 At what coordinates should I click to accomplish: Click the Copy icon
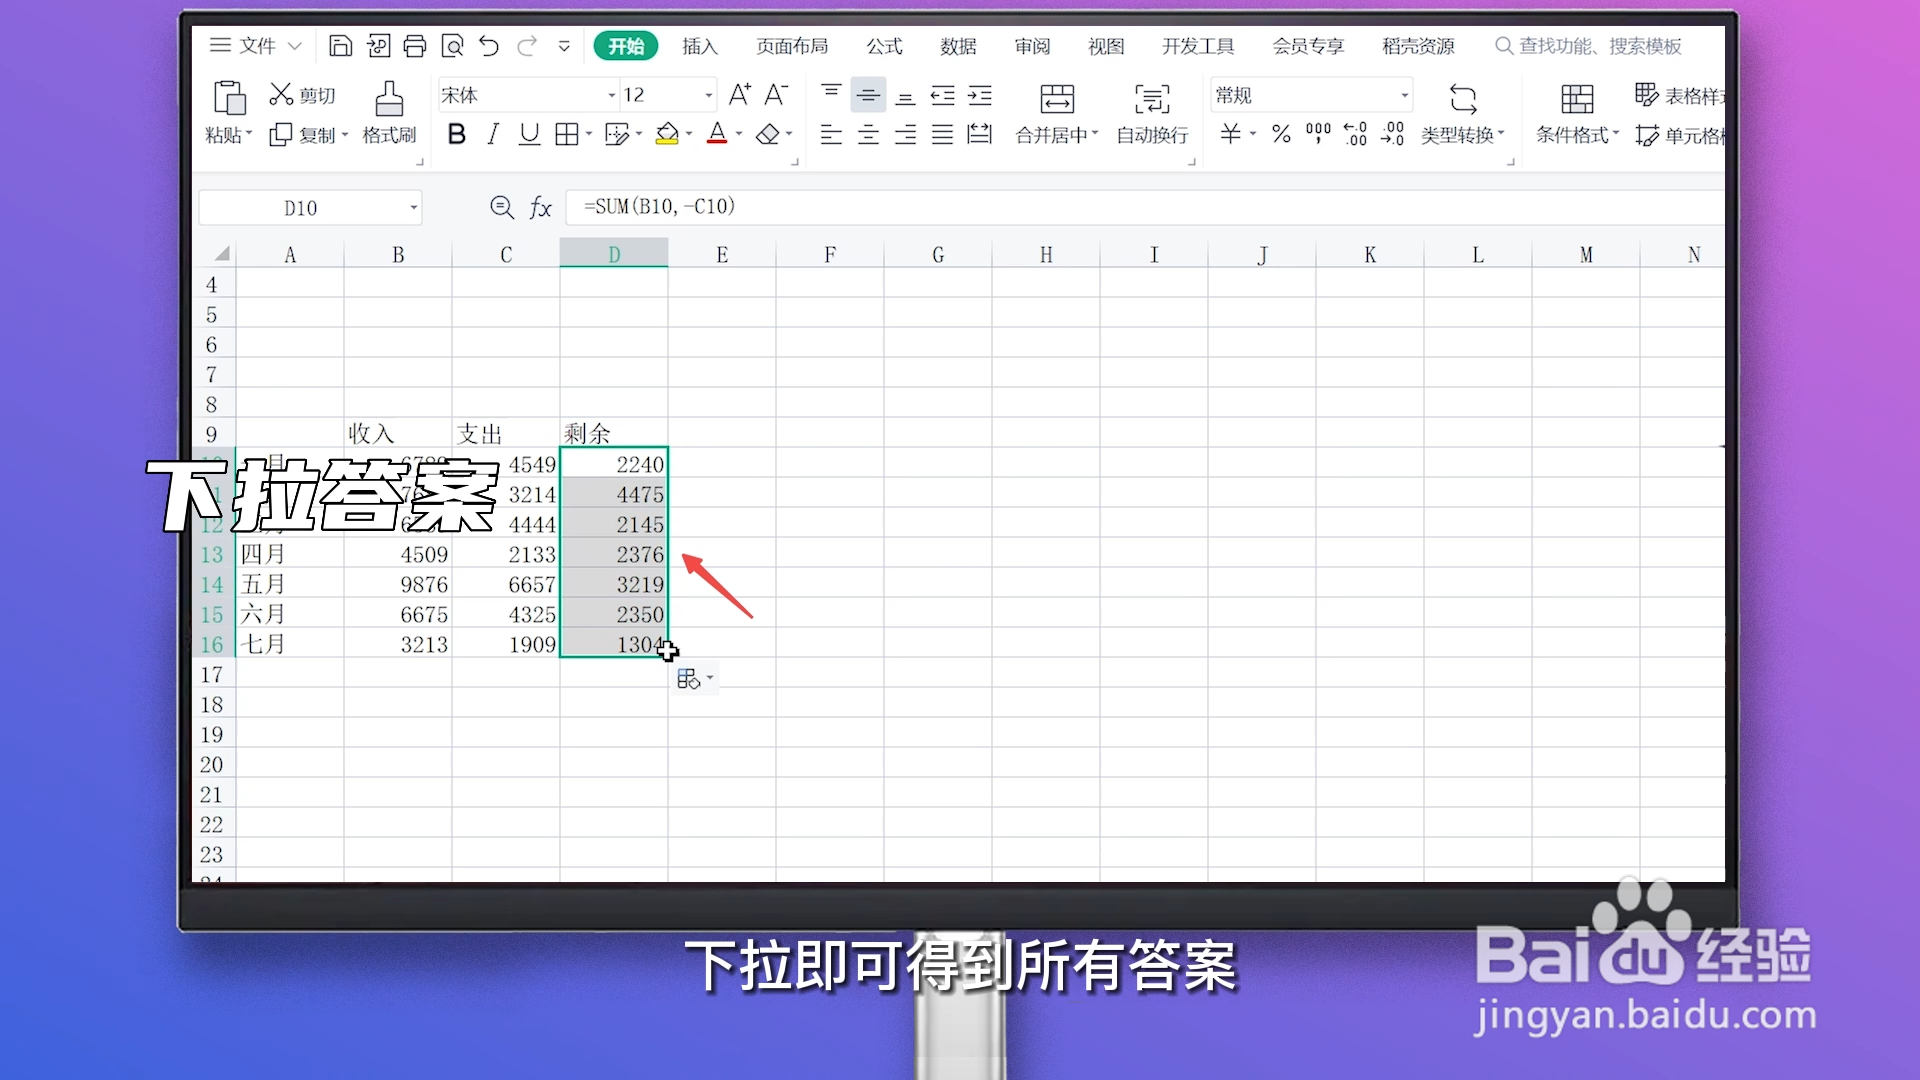(x=281, y=135)
